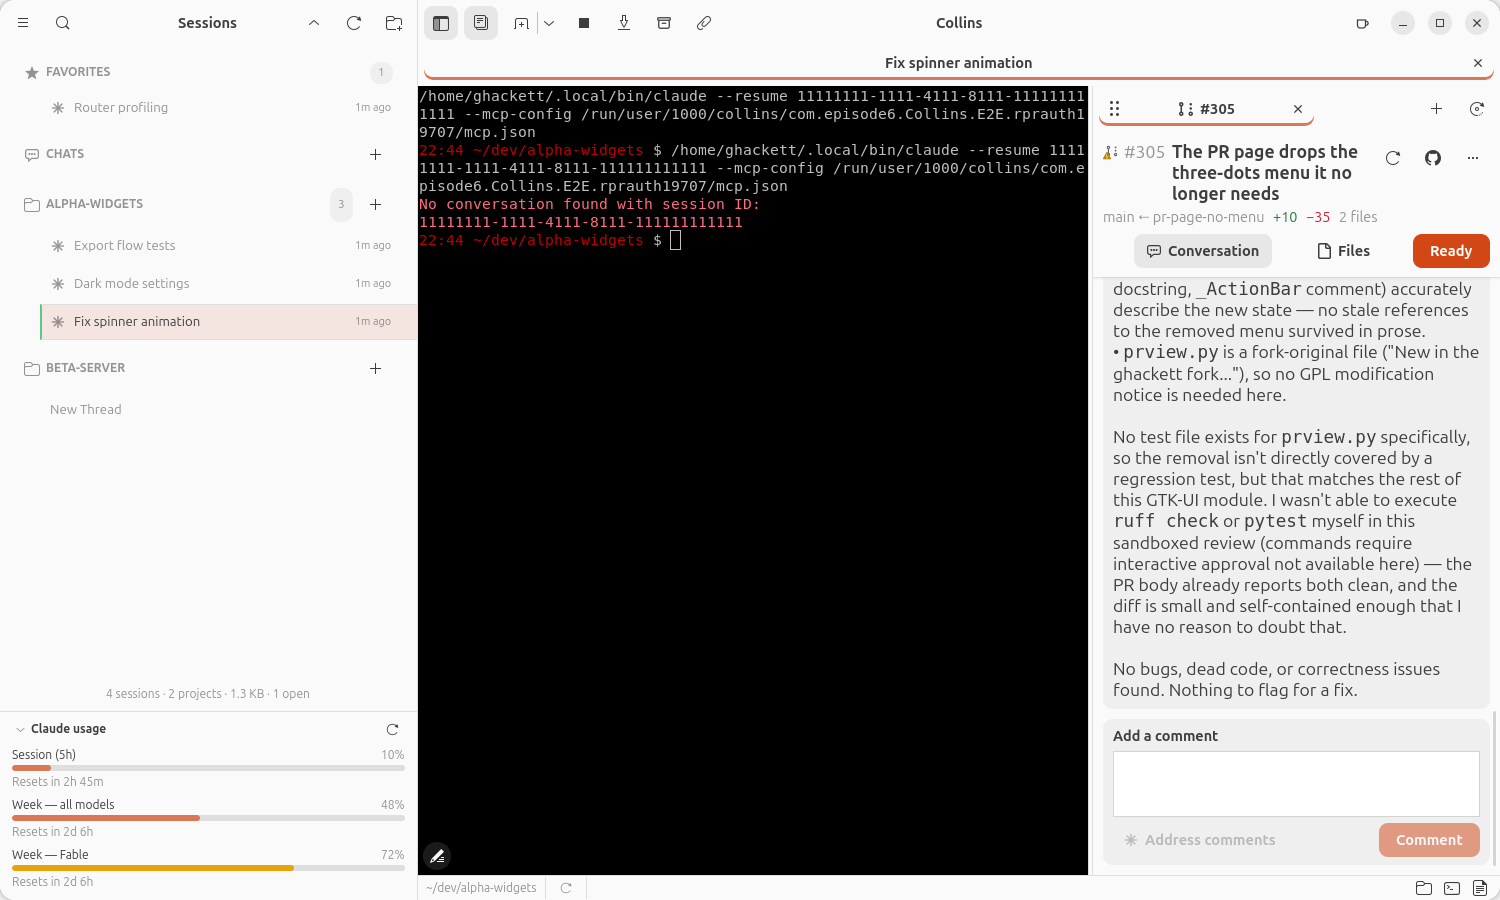This screenshot has height=900, width=1500.
Task: Refresh Claude usage statistics
Action: click(x=392, y=729)
